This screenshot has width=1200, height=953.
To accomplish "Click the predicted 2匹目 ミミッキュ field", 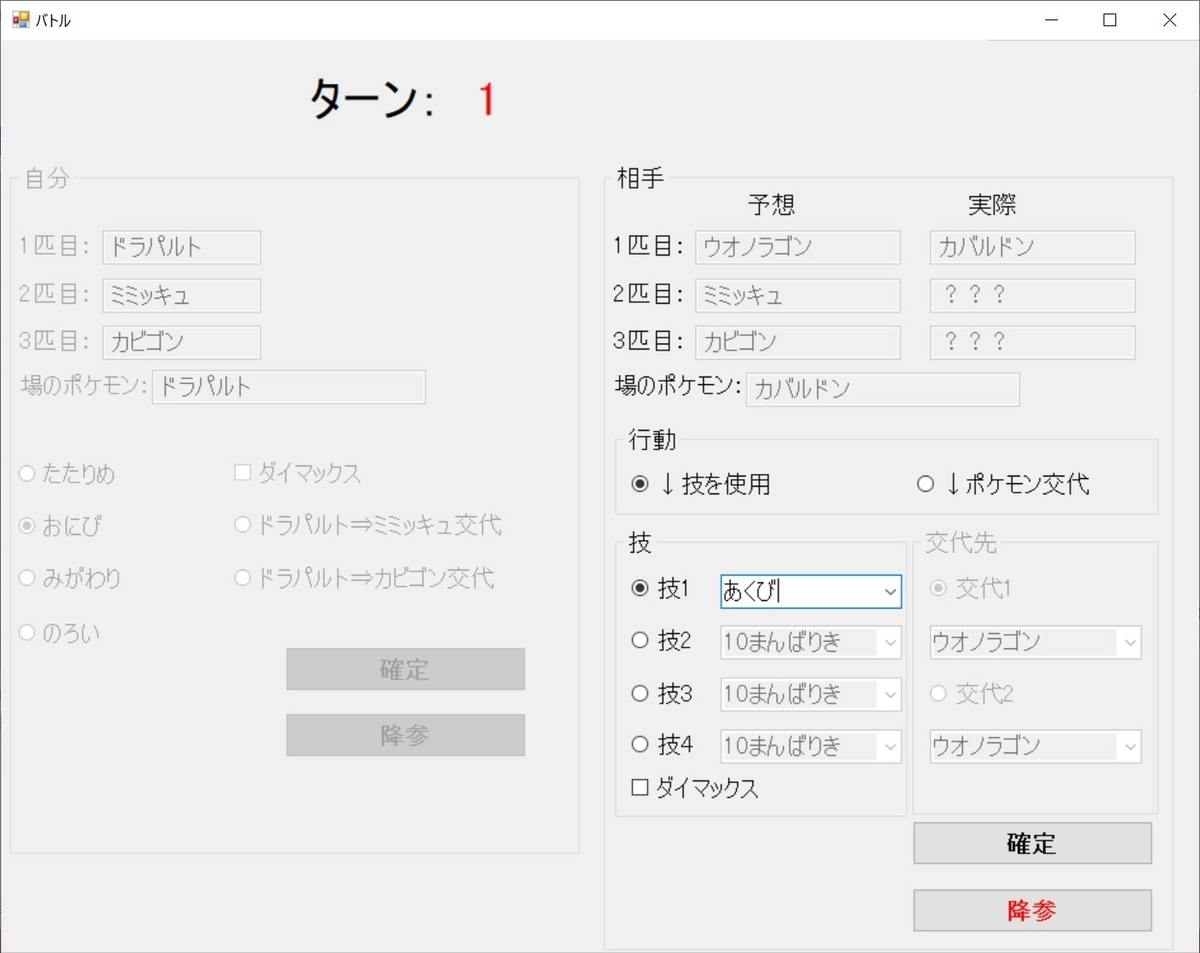I will click(797, 295).
